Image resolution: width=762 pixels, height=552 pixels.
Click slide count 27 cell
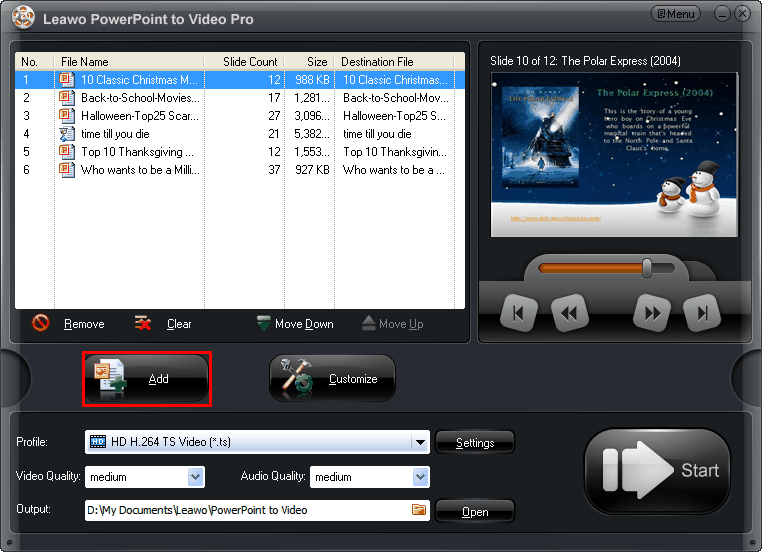click(x=274, y=116)
